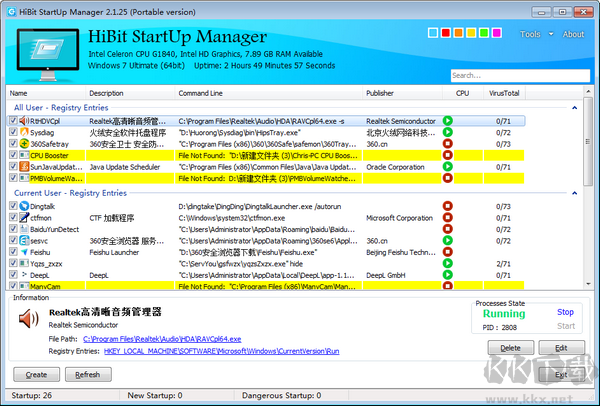Click the Delete button
The image size is (600, 406).
pyautogui.click(x=510, y=348)
